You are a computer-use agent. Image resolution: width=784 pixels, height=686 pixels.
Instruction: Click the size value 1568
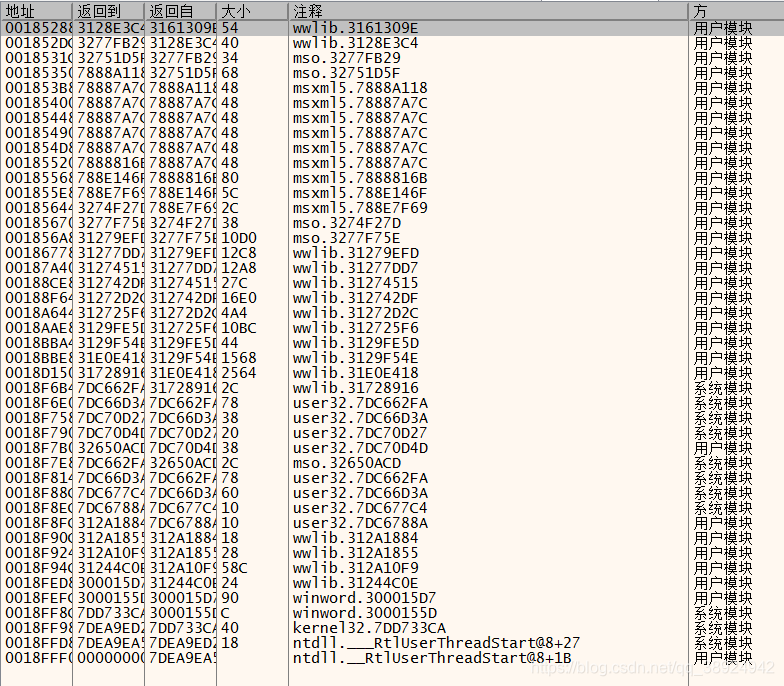(238, 358)
